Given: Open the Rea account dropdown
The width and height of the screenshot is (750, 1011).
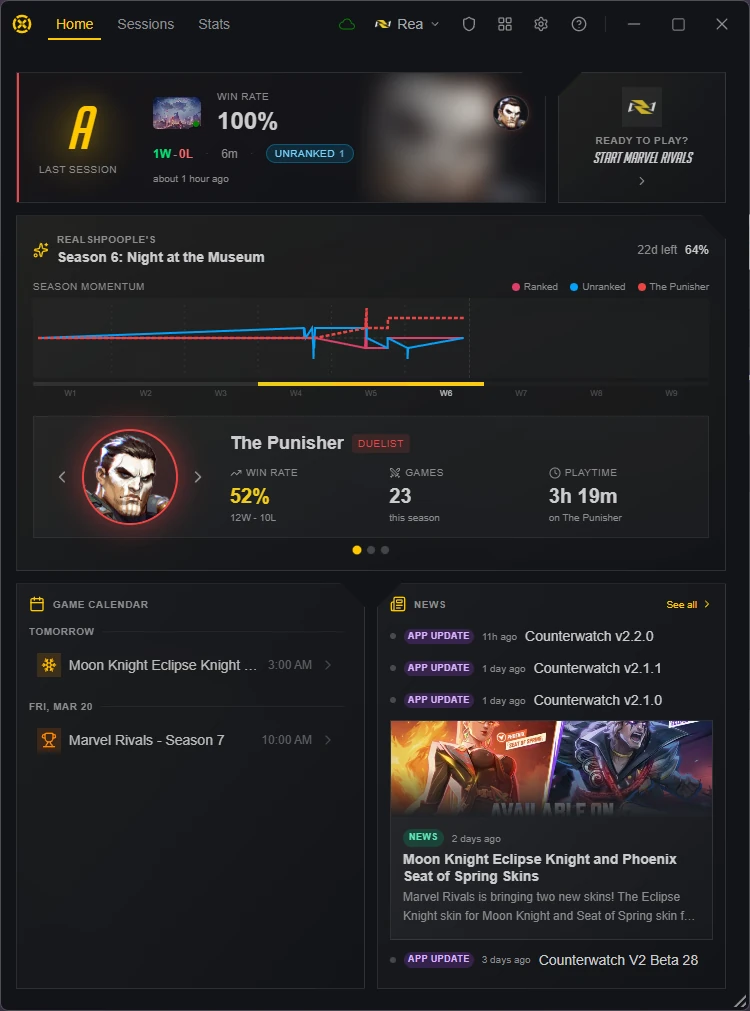Looking at the screenshot, I should pos(407,25).
